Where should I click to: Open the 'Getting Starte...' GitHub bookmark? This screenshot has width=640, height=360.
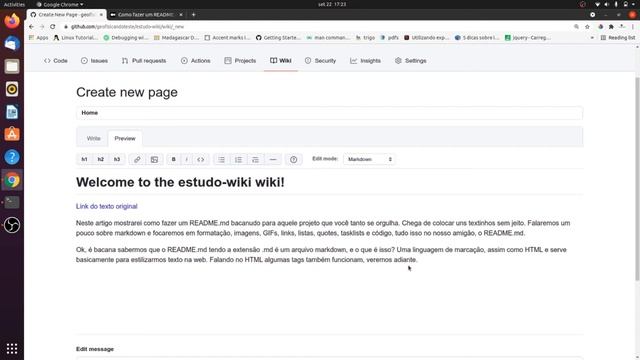point(278,38)
